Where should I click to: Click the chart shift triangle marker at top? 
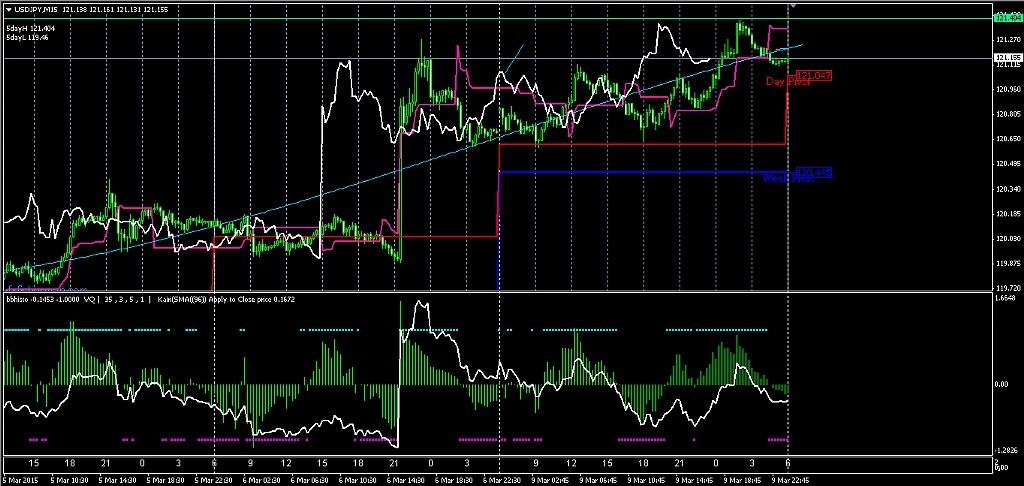[x=791, y=6]
